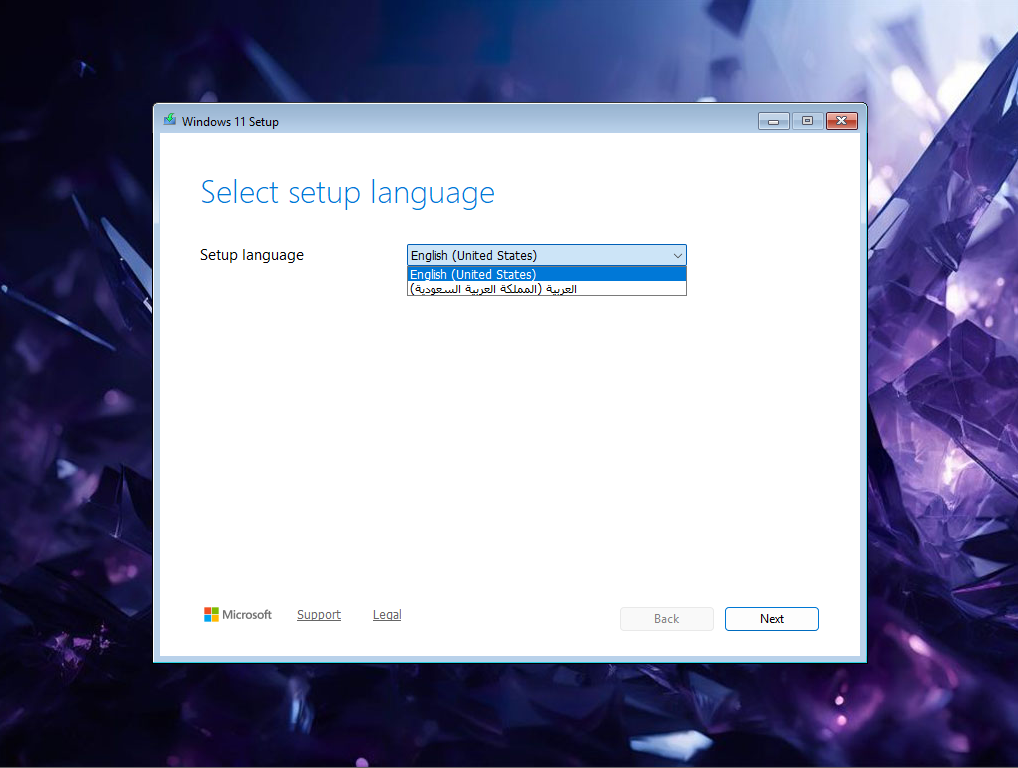The height and width of the screenshot is (768, 1018).
Task: Maximize the Windows 11 Setup window
Action: point(807,121)
